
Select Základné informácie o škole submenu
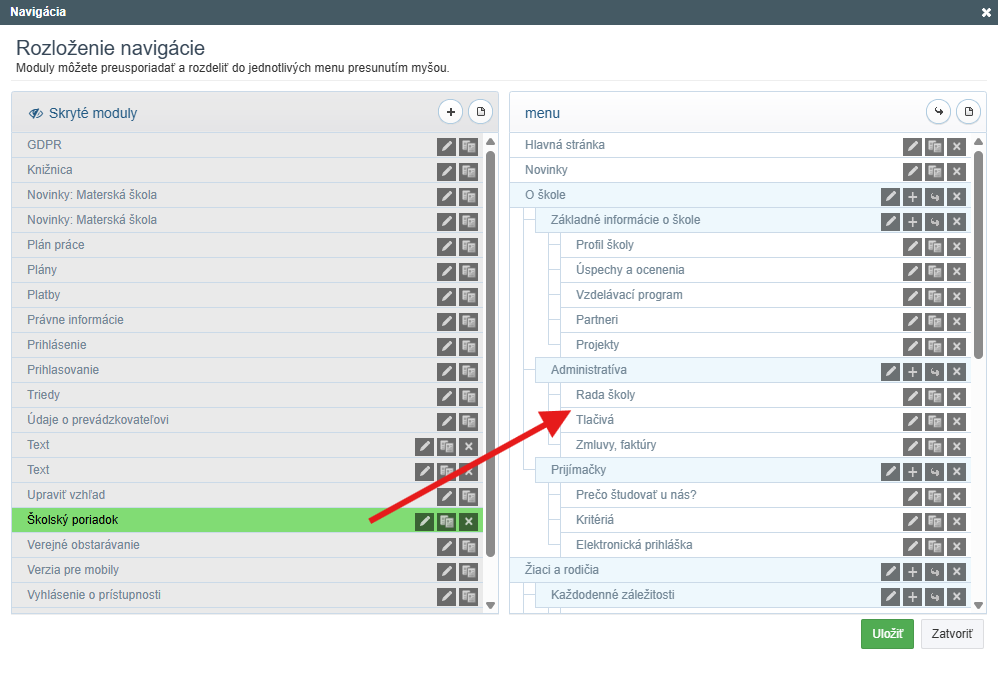coord(625,220)
